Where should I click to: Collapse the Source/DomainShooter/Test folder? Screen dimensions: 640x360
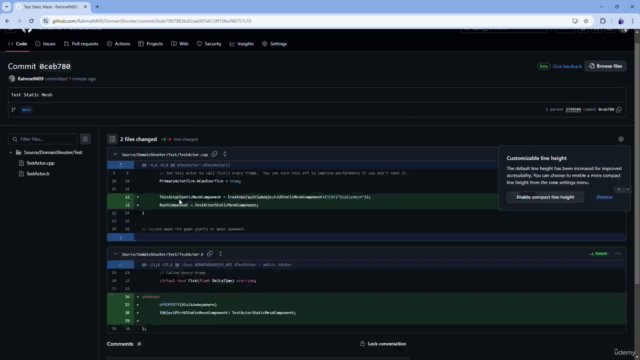coord(11,152)
